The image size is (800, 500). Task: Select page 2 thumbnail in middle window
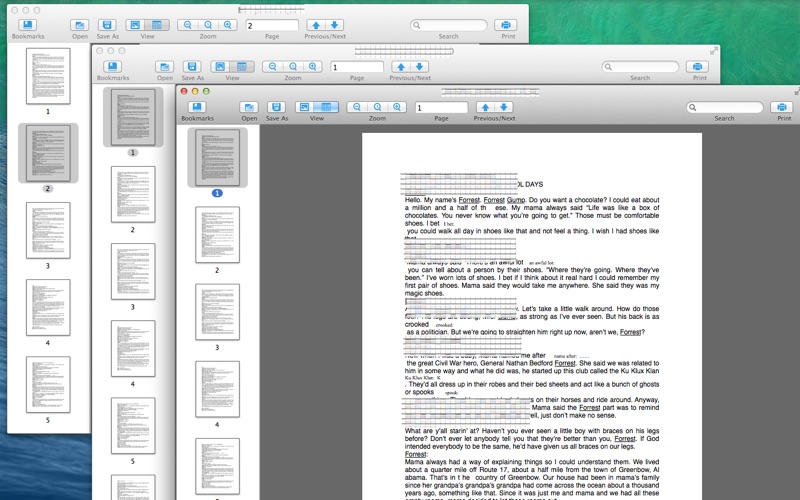pos(133,194)
